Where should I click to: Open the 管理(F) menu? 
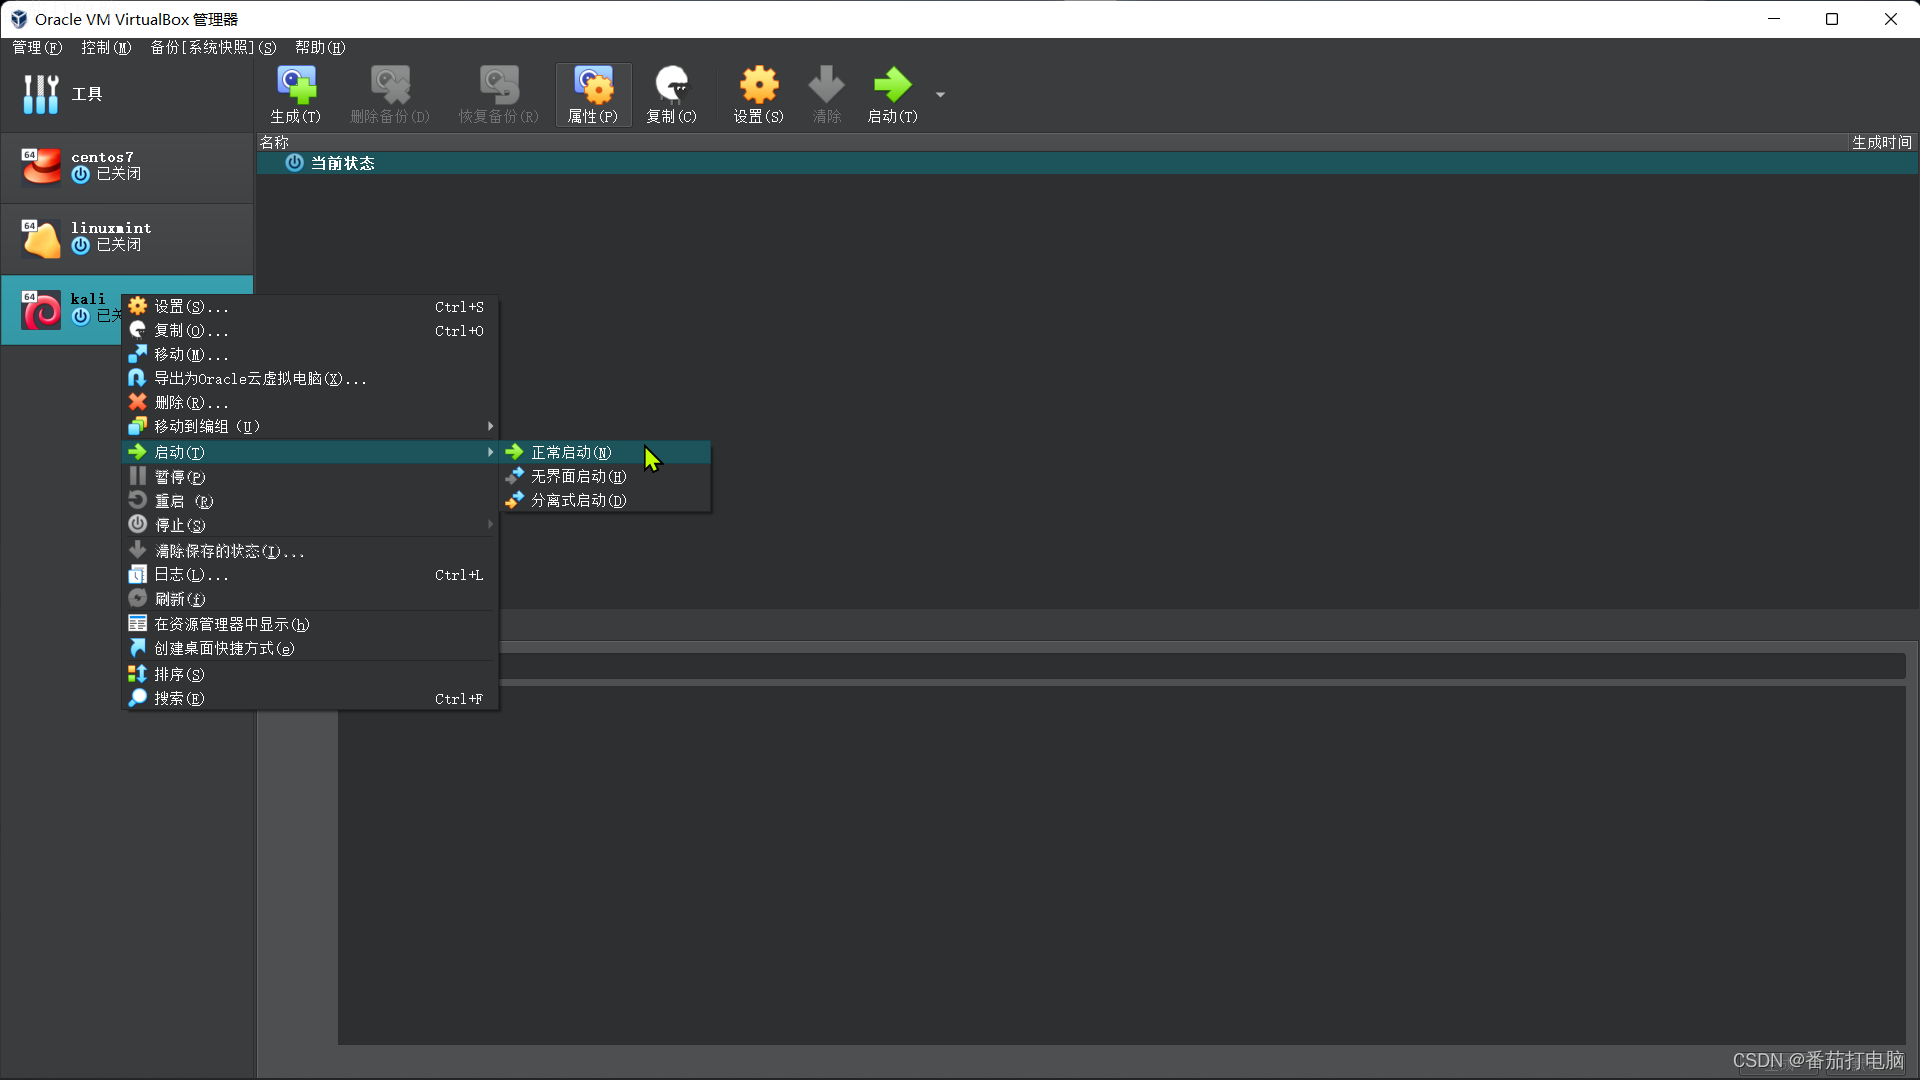coord(37,47)
